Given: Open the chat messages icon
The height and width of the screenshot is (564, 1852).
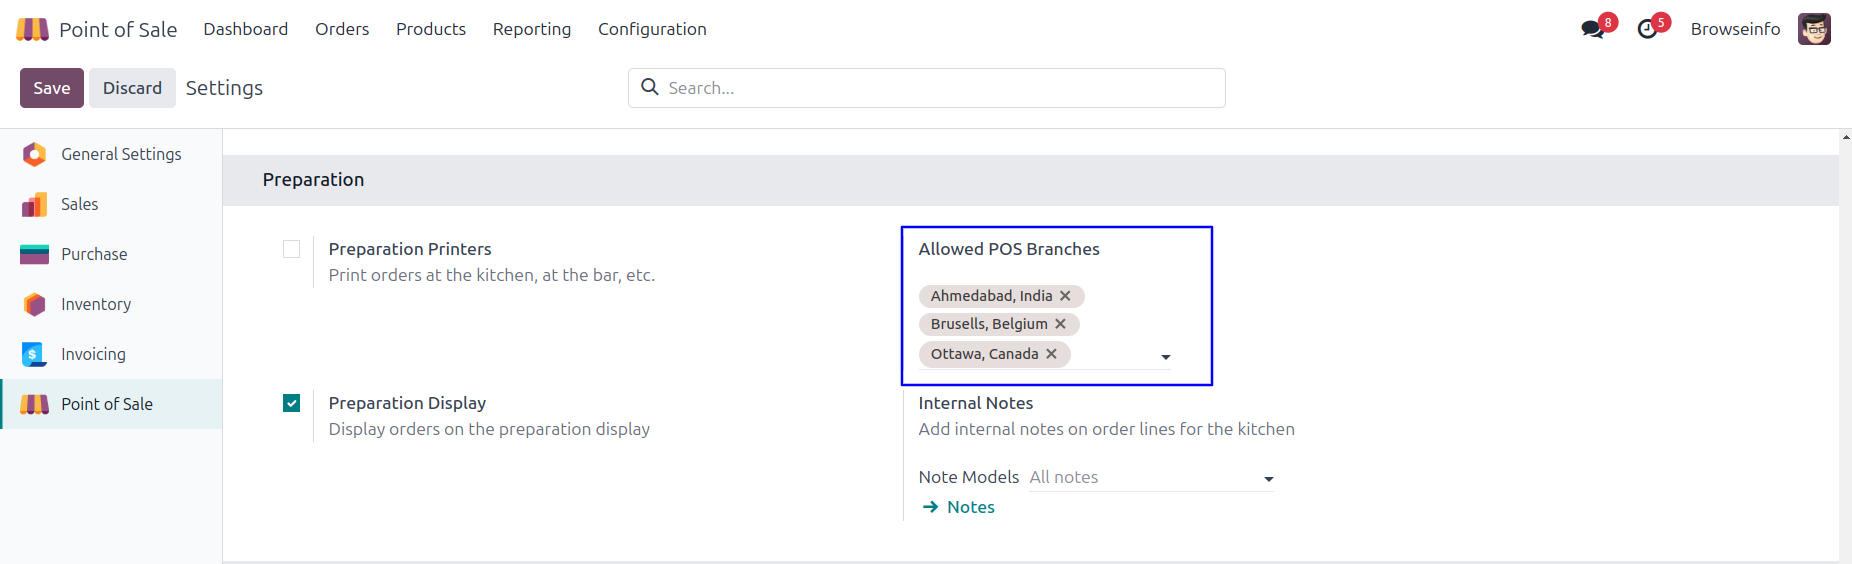Looking at the screenshot, I should (x=1593, y=29).
